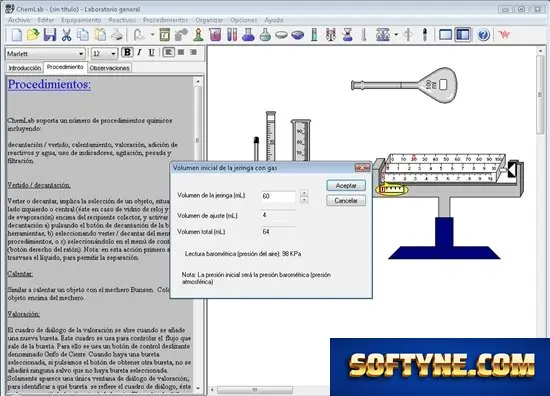Toggle bold text formatting

pos(127,53)
